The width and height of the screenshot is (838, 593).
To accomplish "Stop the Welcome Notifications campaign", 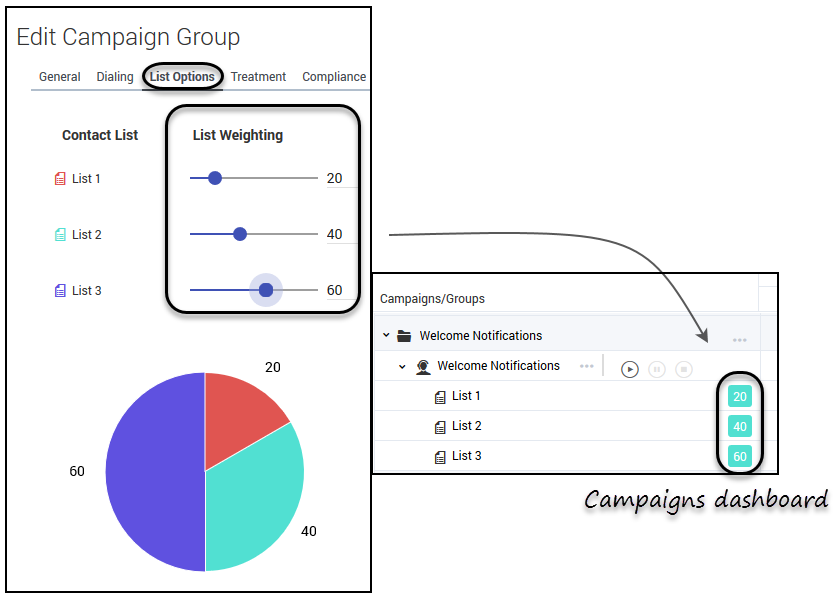I will (x=683, y=369).
